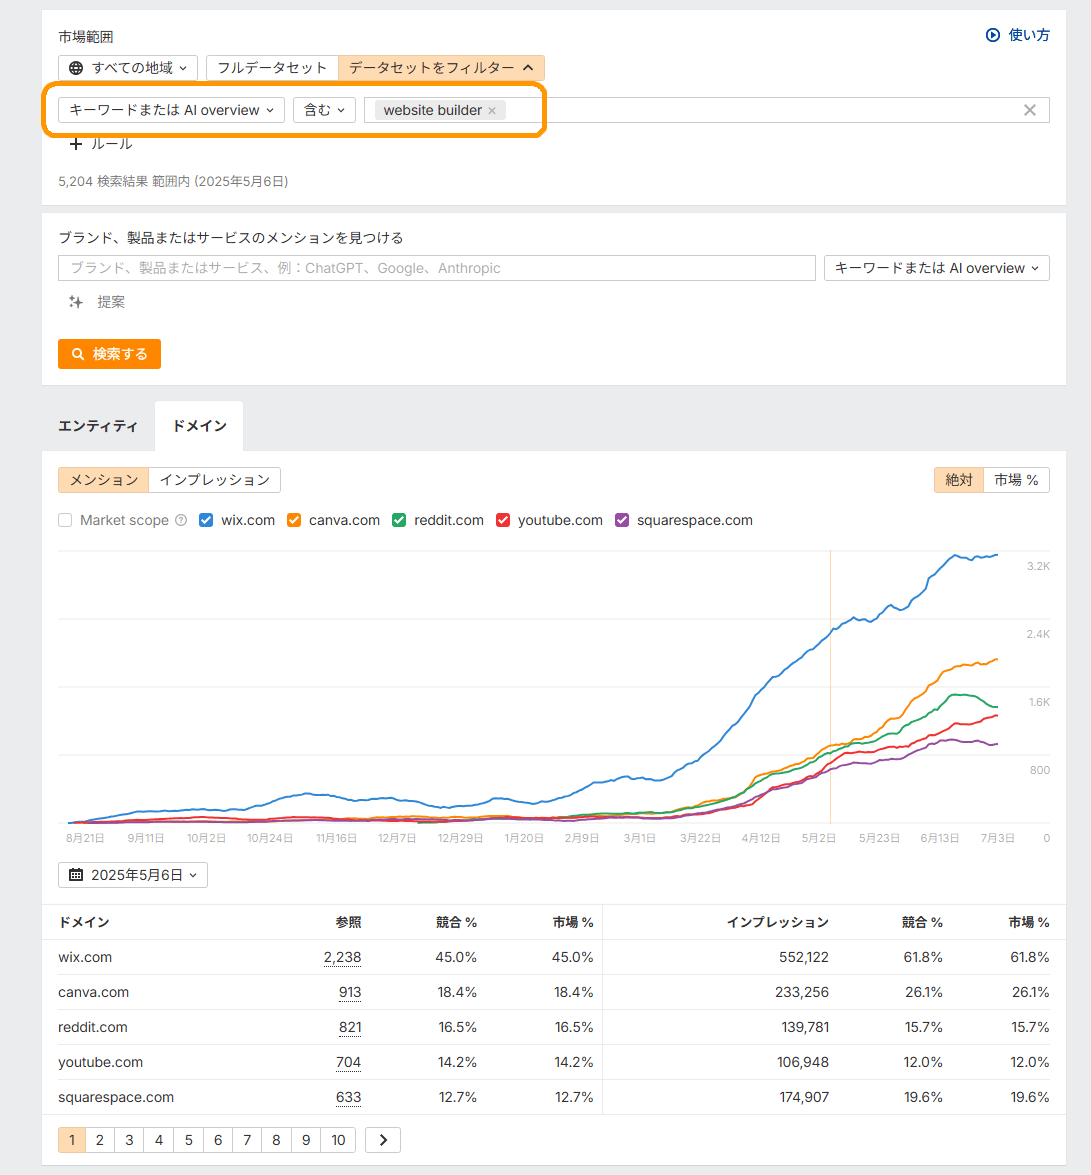
Task: Click the canva.com domain row name
Action: coord(94,992)
